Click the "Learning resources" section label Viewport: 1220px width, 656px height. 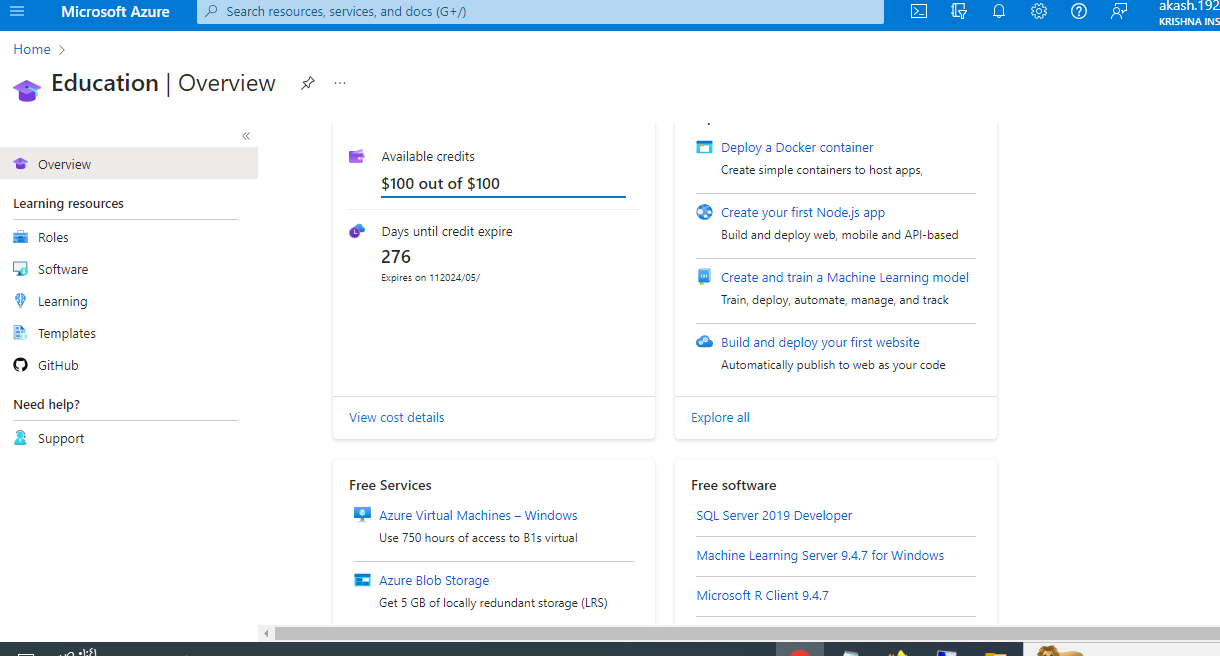[68, 203]
